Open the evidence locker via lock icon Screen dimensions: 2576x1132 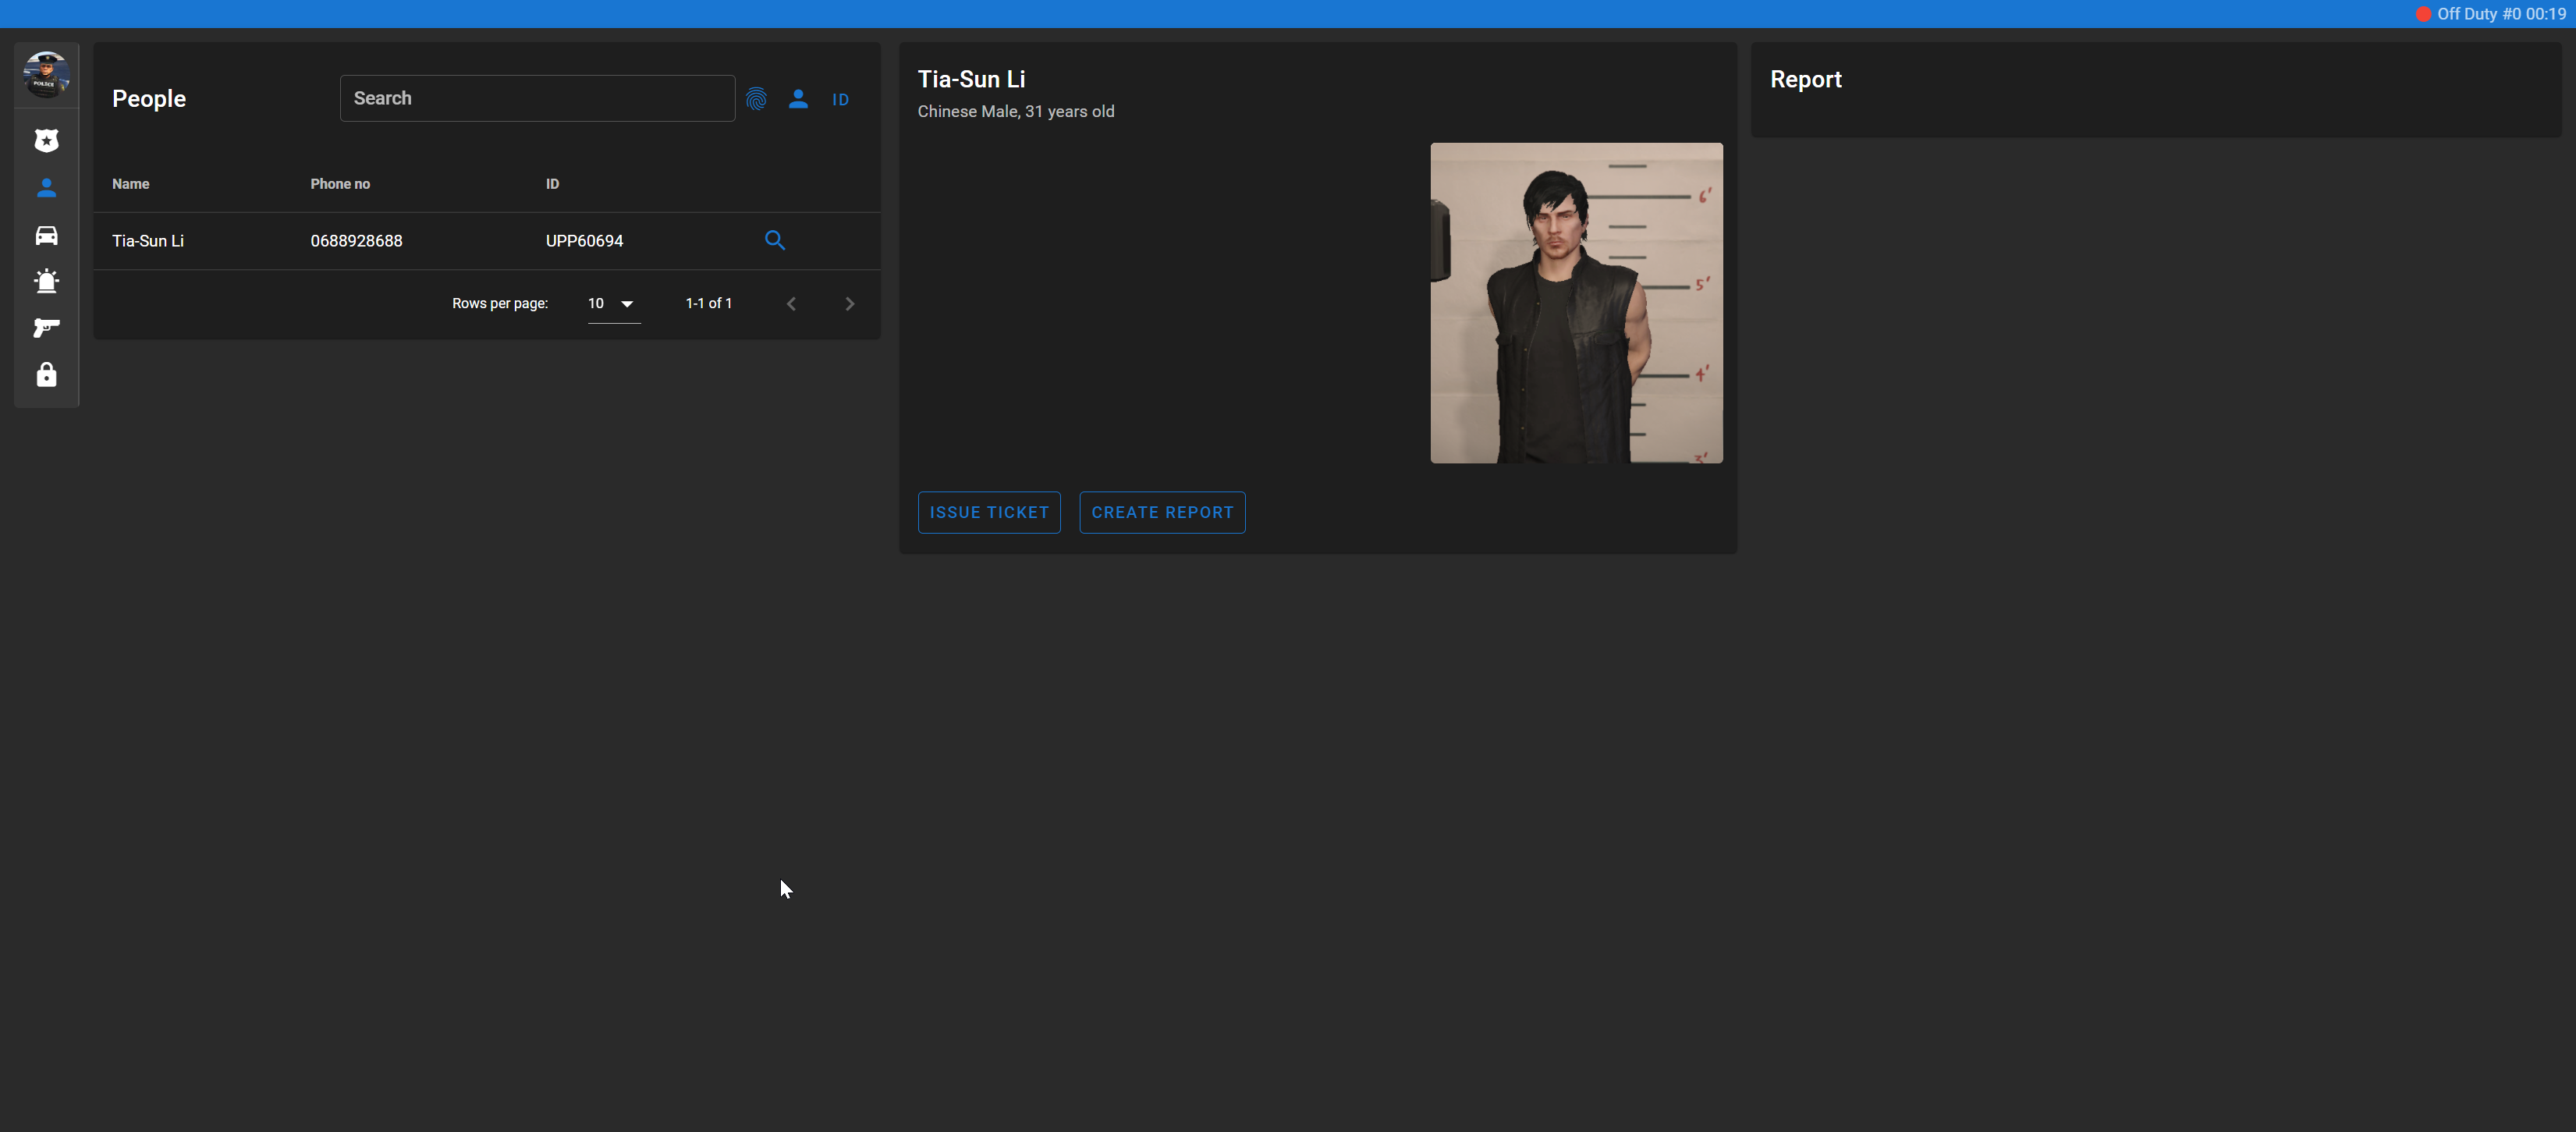(46, 375)
